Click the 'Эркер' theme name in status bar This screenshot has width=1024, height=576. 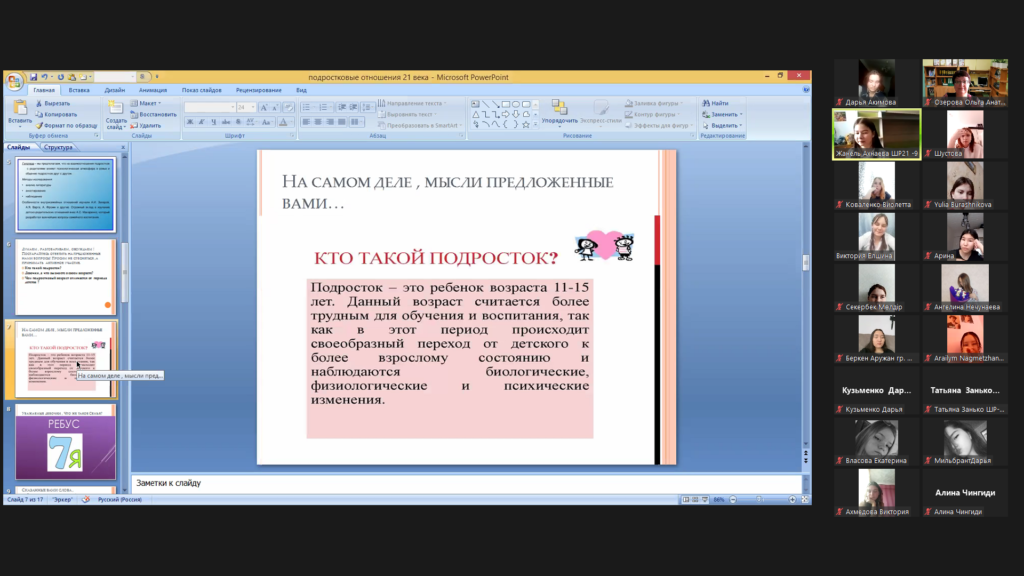point(63,500)
